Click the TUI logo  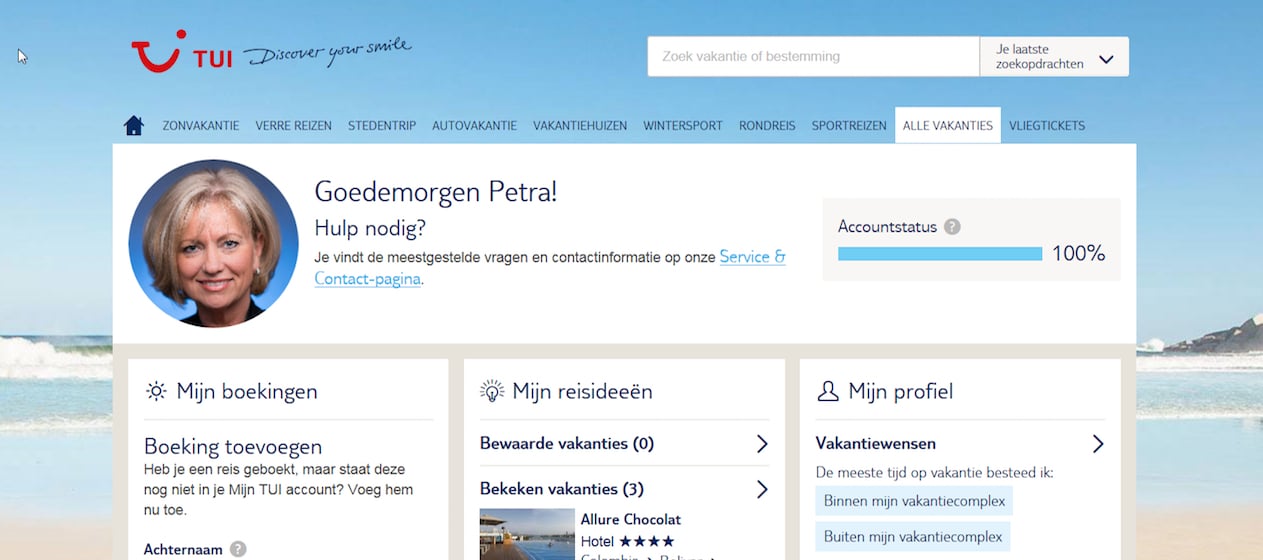(x=181, y=52)
